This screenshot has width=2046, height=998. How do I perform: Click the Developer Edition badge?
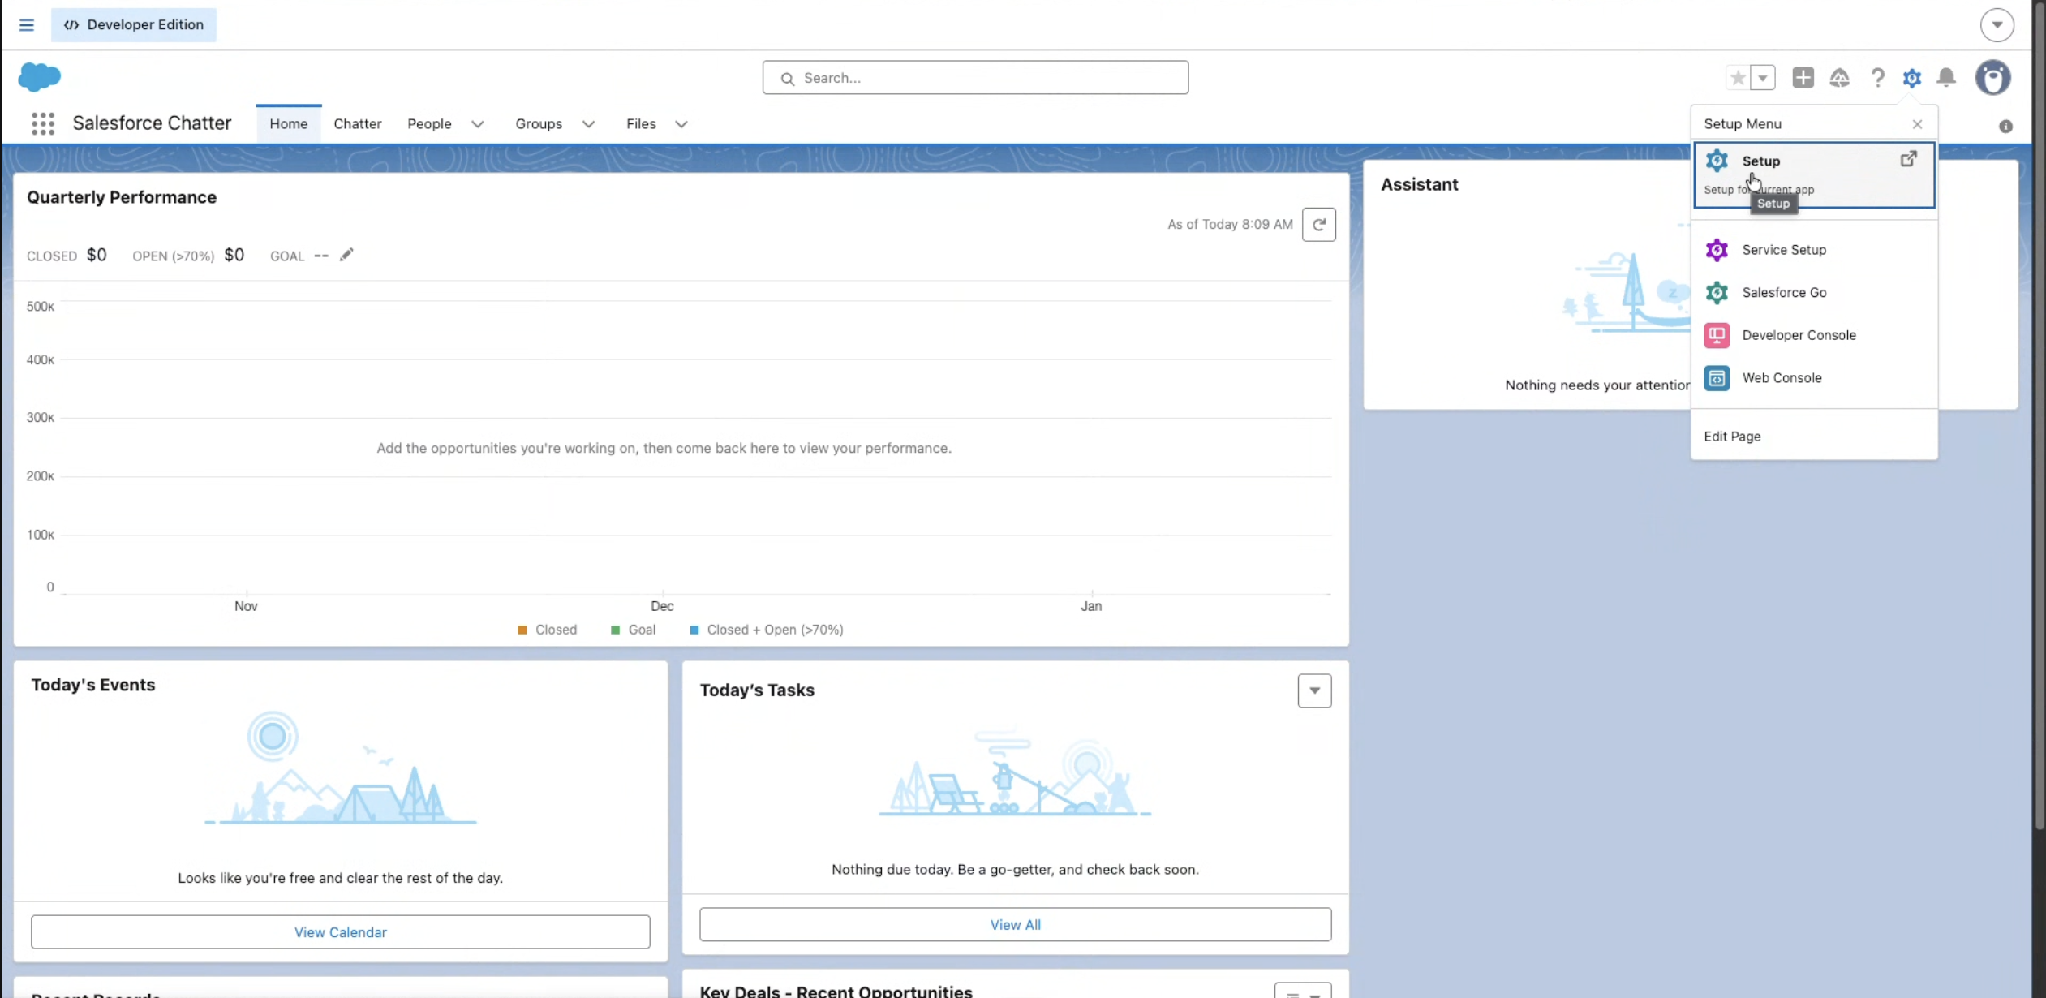(134, 25)
